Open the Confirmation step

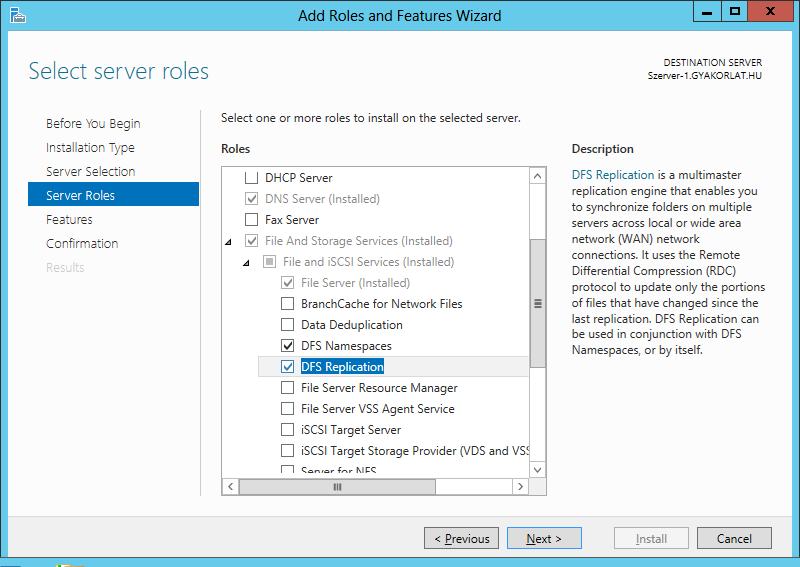point(82,243)
